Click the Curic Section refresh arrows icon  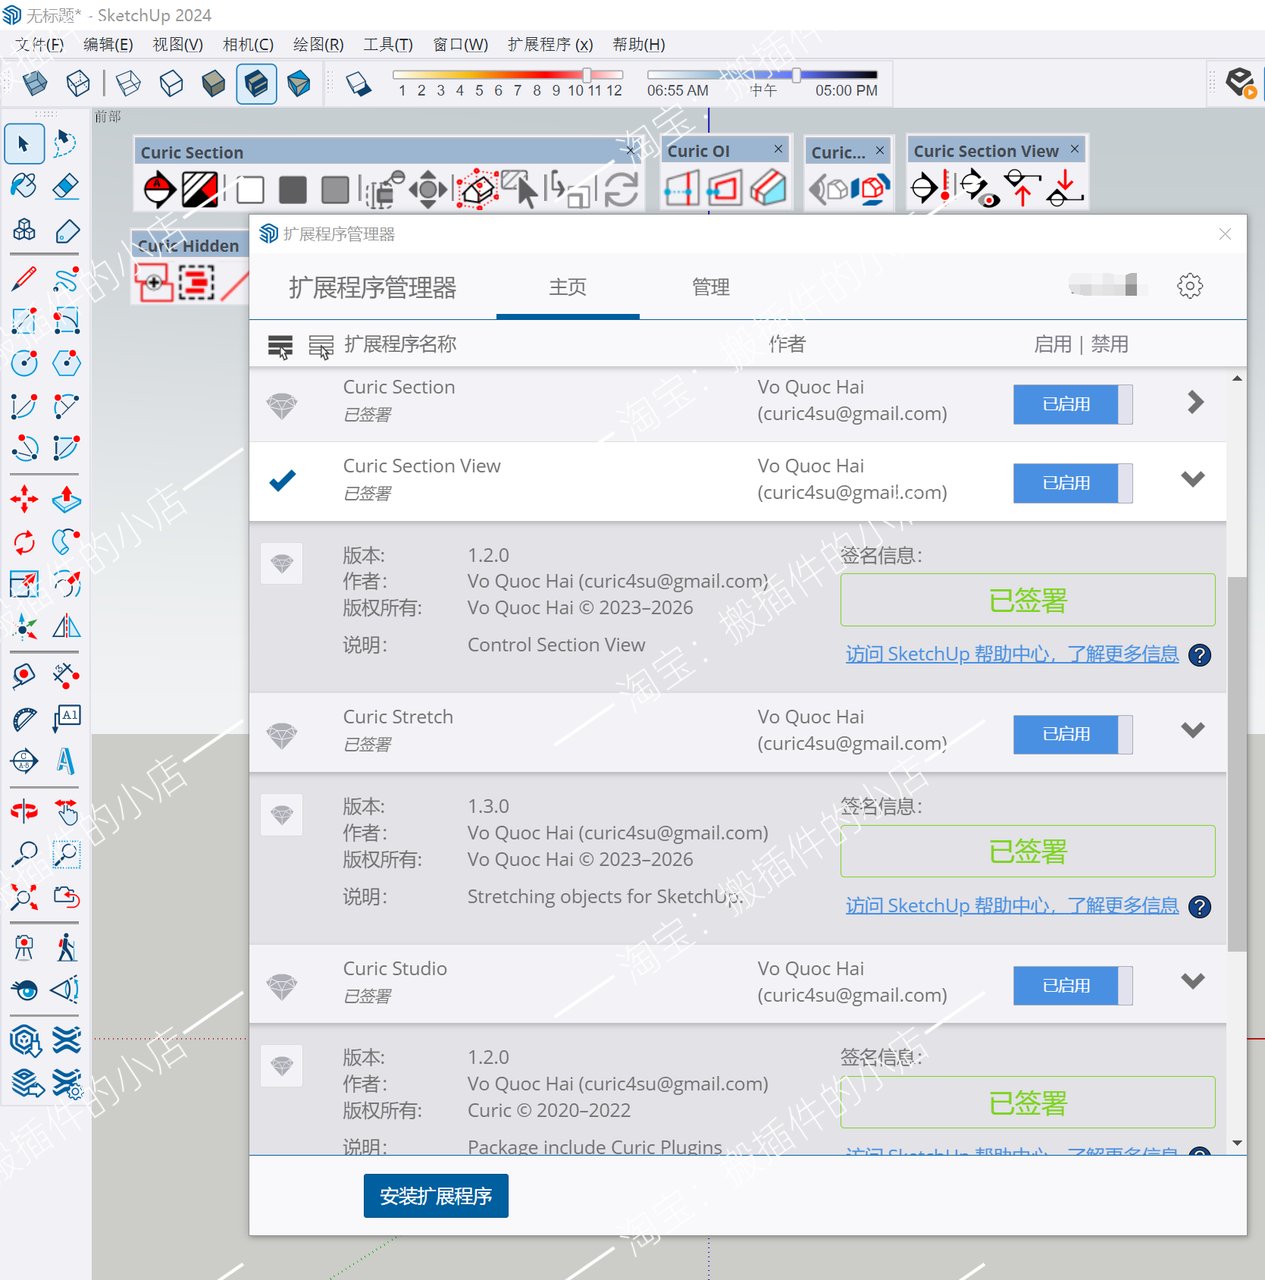(x=621, y=189)
